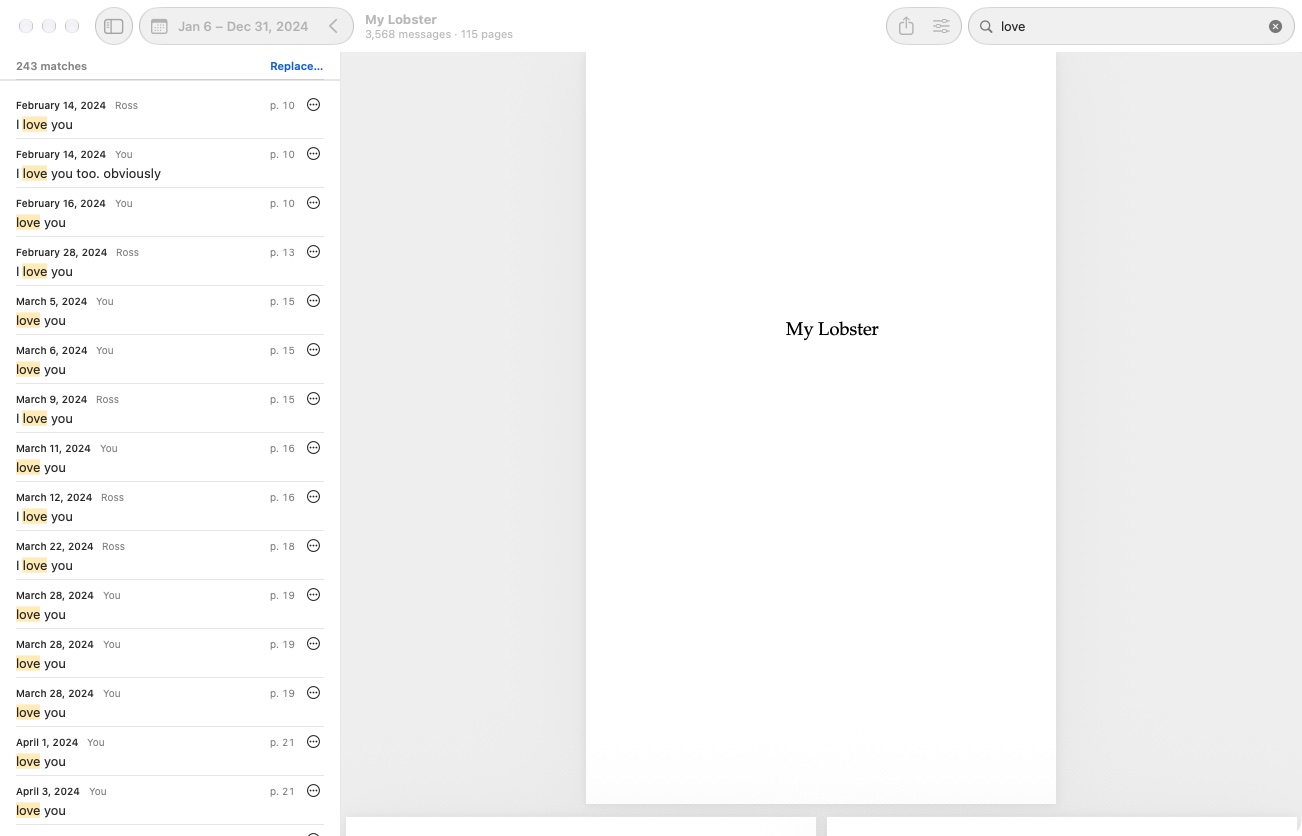Click the magnifier icon in search field
The image size is (1302, 836).
[x=986, y=27]
